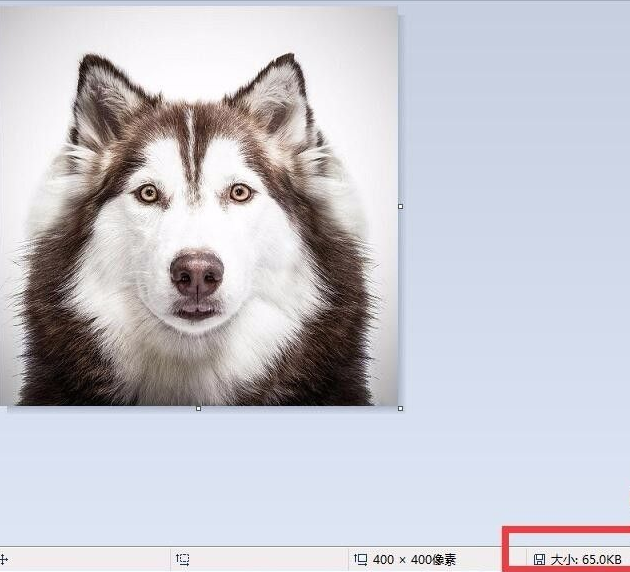Click the disk icon next to 大小
This screenshot has width=630, height=572.
tap(540, 559)
